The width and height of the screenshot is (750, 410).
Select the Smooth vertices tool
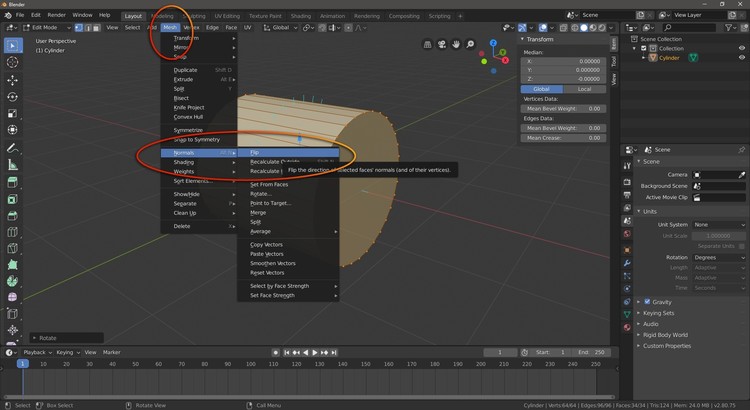point(13,298)
